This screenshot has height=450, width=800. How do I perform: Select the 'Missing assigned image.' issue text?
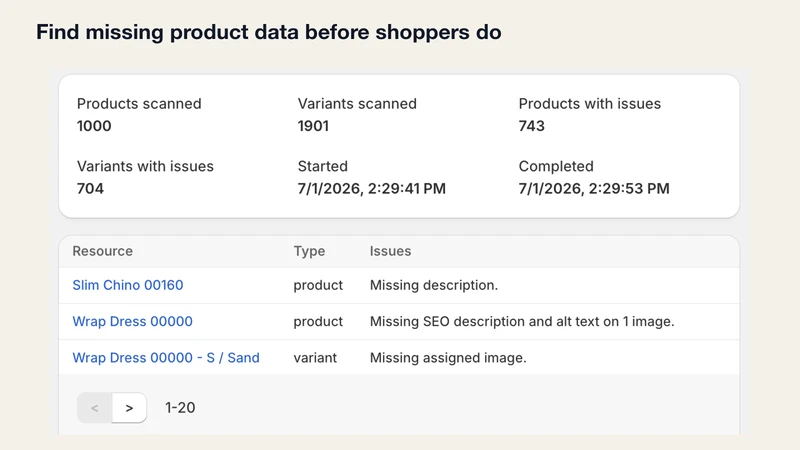(x=448, y=358)
